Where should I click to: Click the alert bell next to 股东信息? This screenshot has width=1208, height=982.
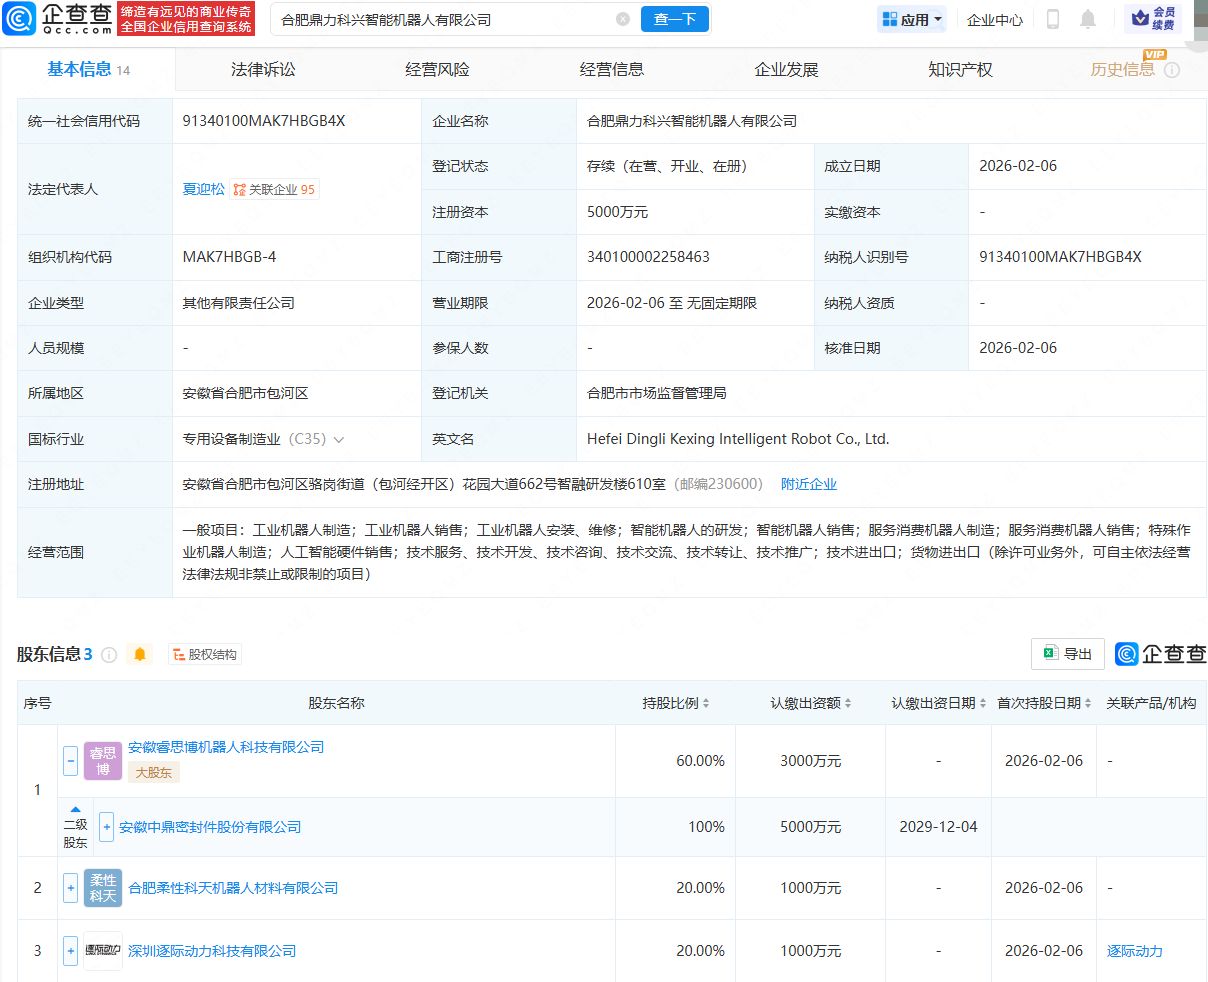(x=140, y=653)
